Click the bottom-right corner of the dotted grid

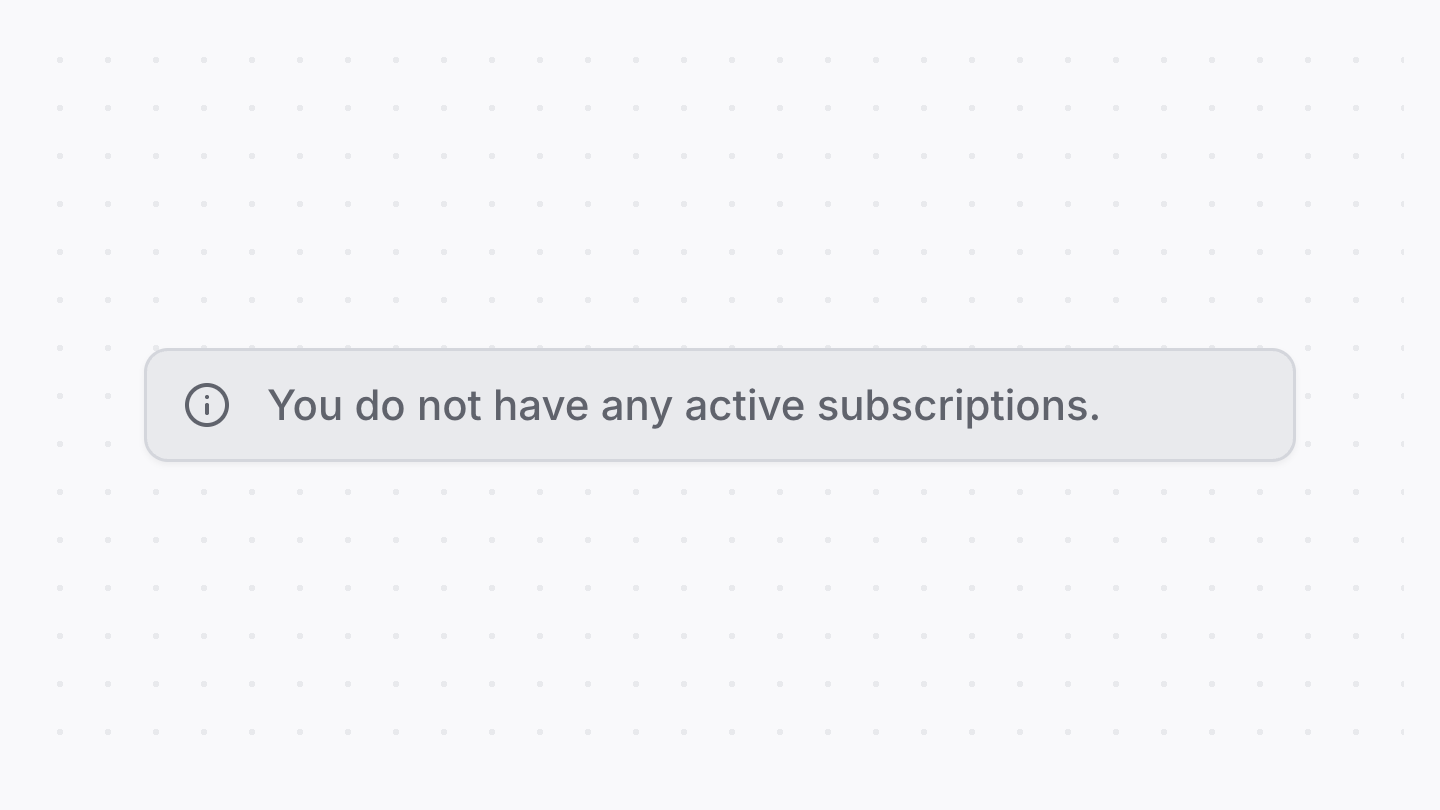1402,732
